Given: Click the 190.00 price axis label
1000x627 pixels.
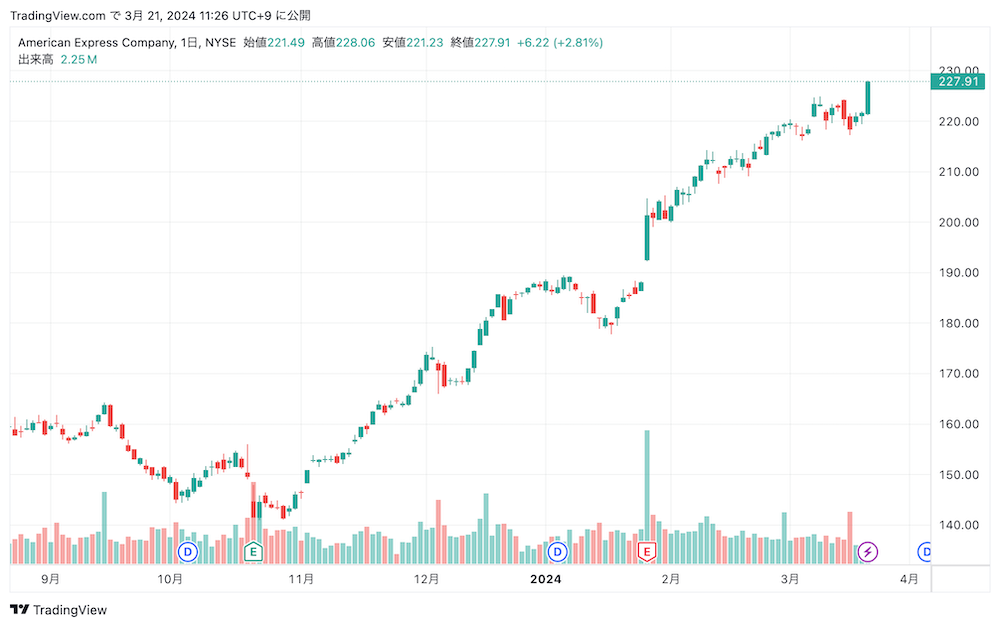Looking at the screenshot, I should coord(959,272).
